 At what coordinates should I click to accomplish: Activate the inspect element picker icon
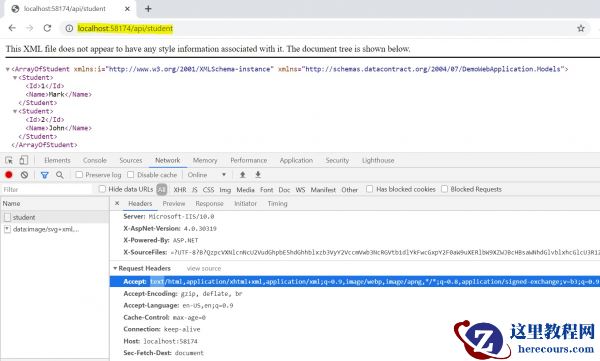pos(9,160)
